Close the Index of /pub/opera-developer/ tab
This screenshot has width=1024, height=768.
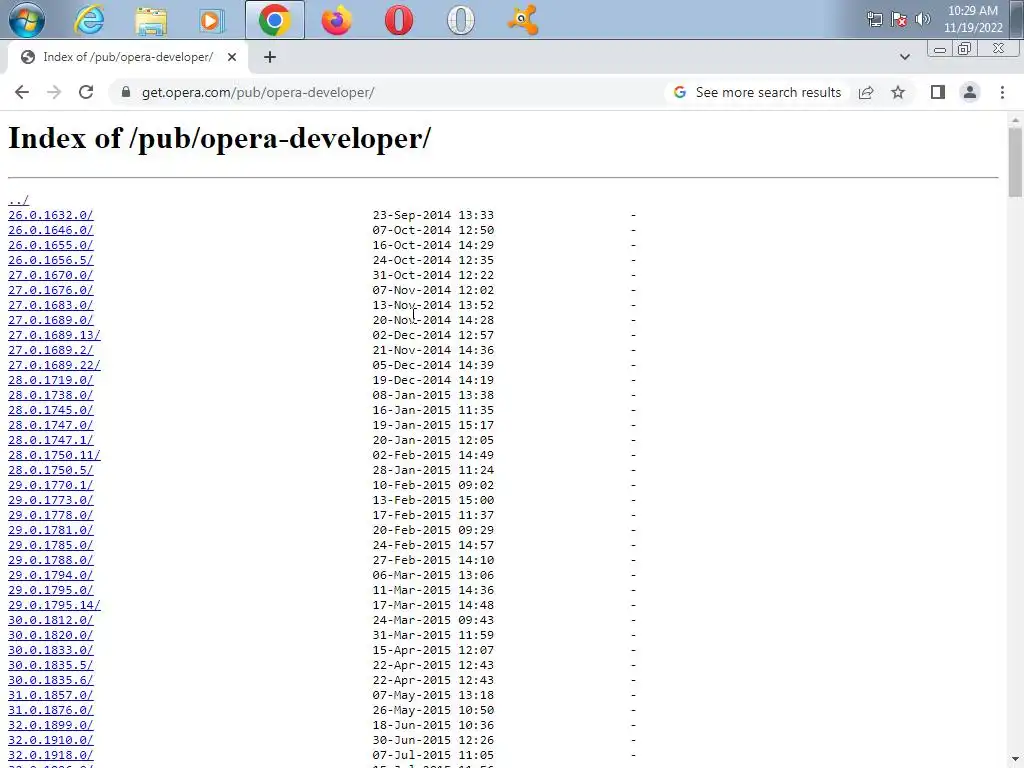[232, 57]
